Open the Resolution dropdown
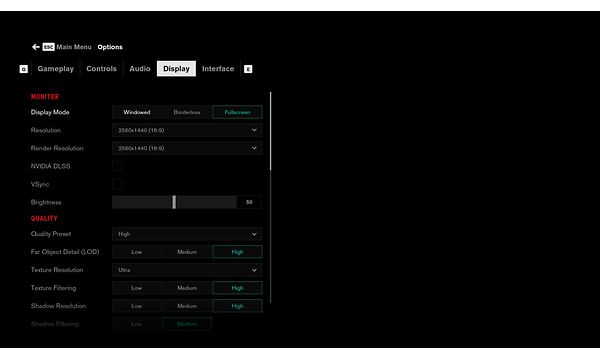The width and height of the screenshot is (600, 360). click(187, 130)
